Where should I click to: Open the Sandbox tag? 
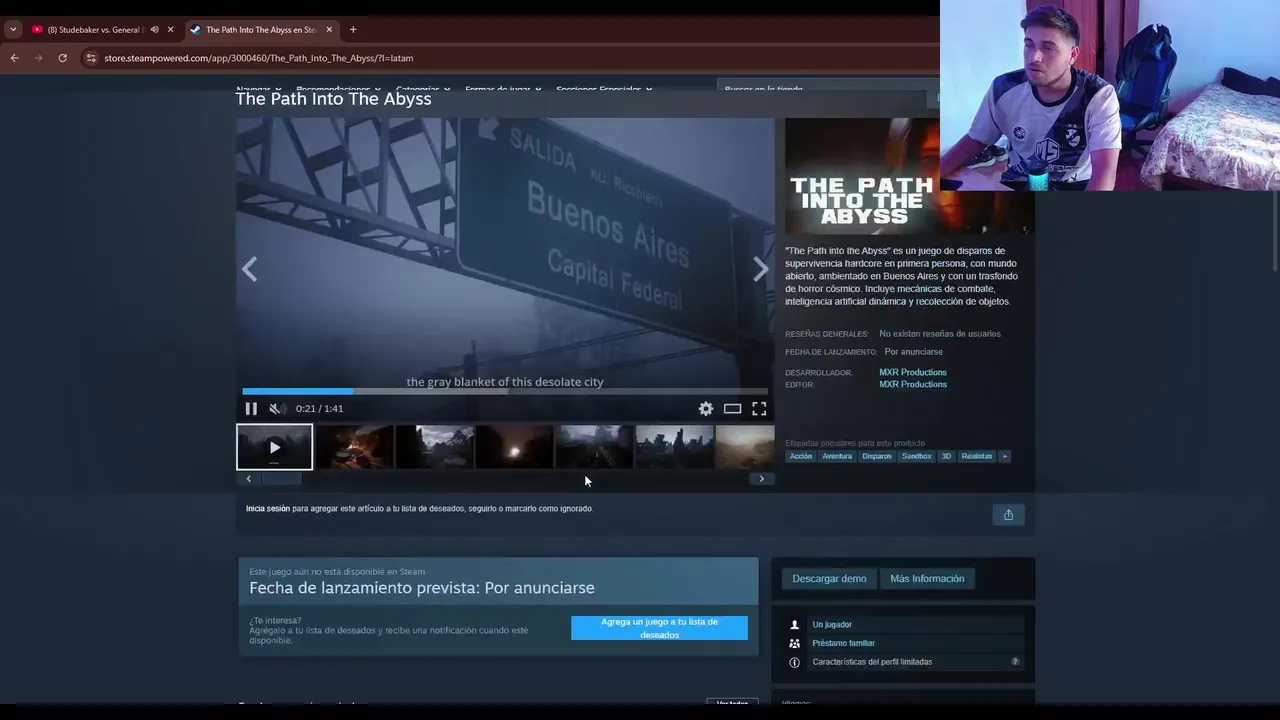pyautogui.click(x=916, y=456)
